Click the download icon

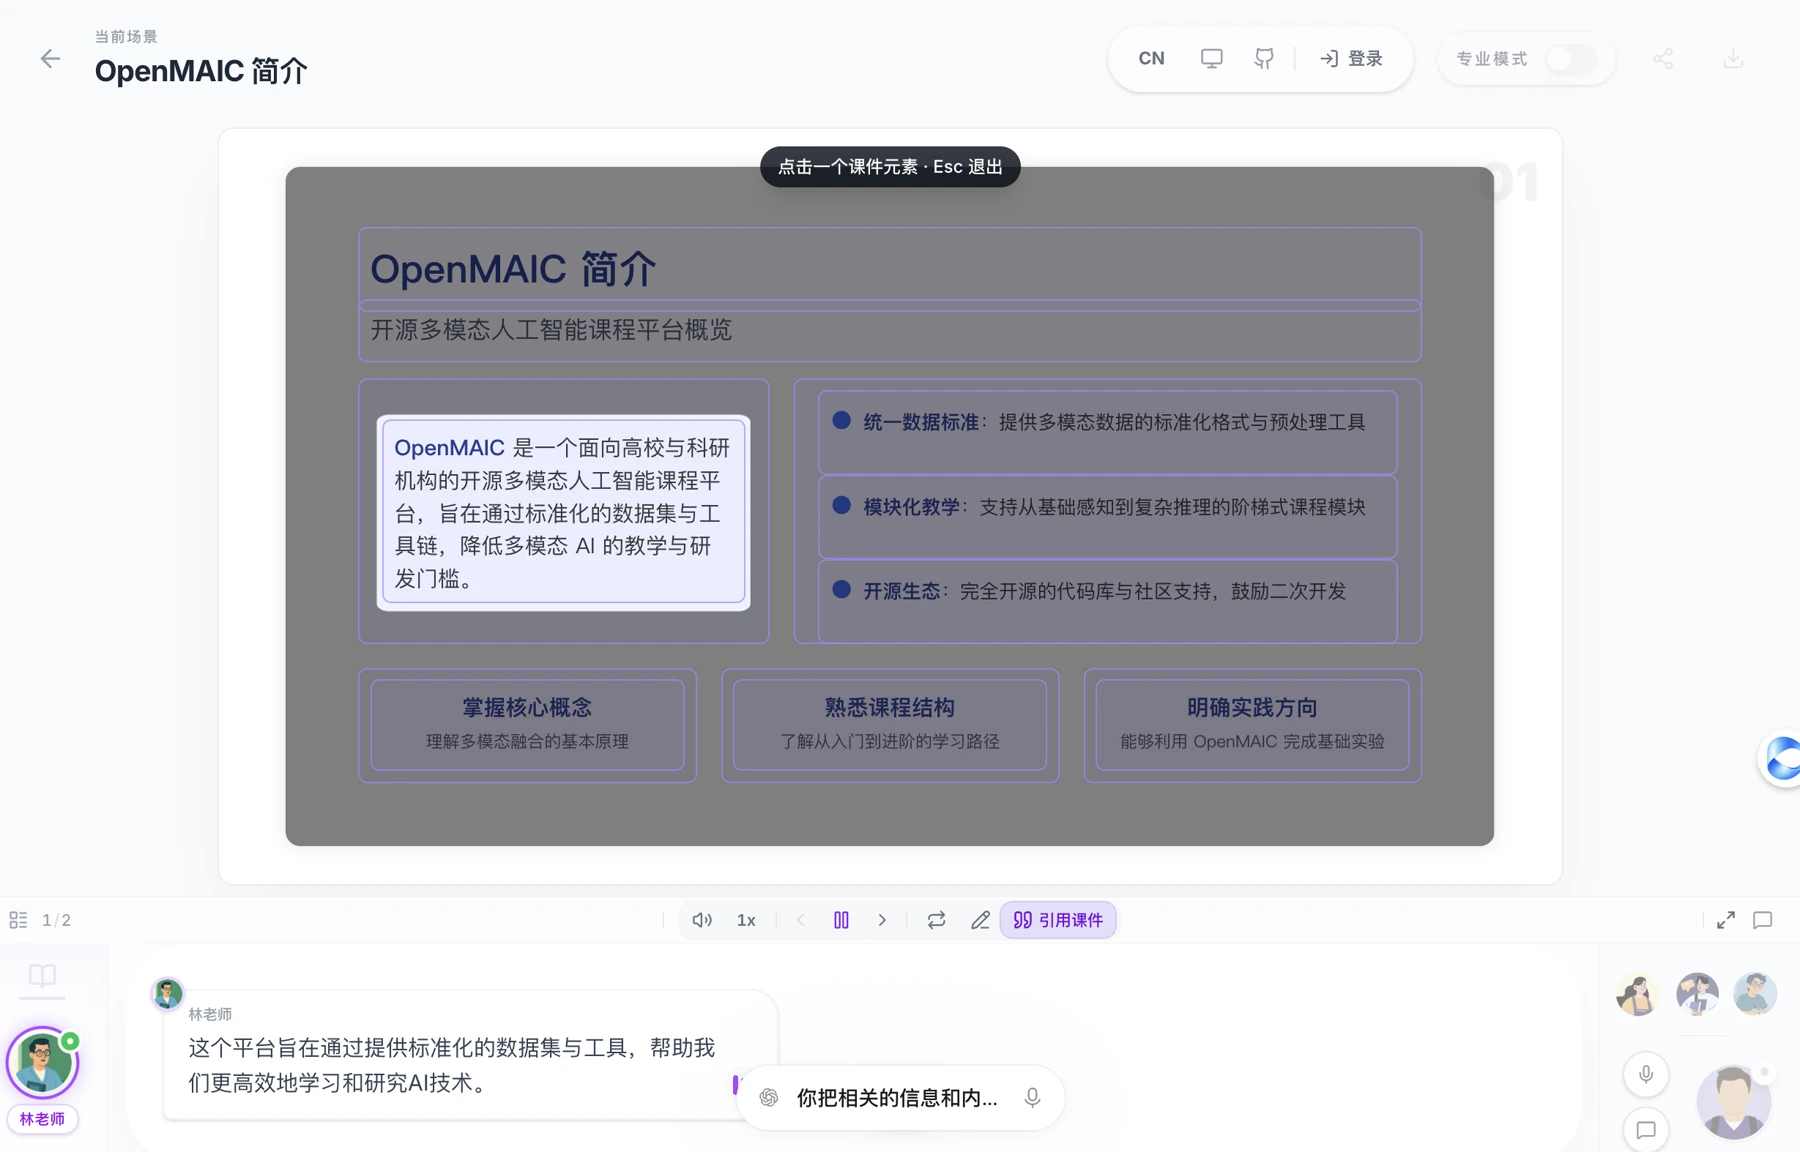1733,59
